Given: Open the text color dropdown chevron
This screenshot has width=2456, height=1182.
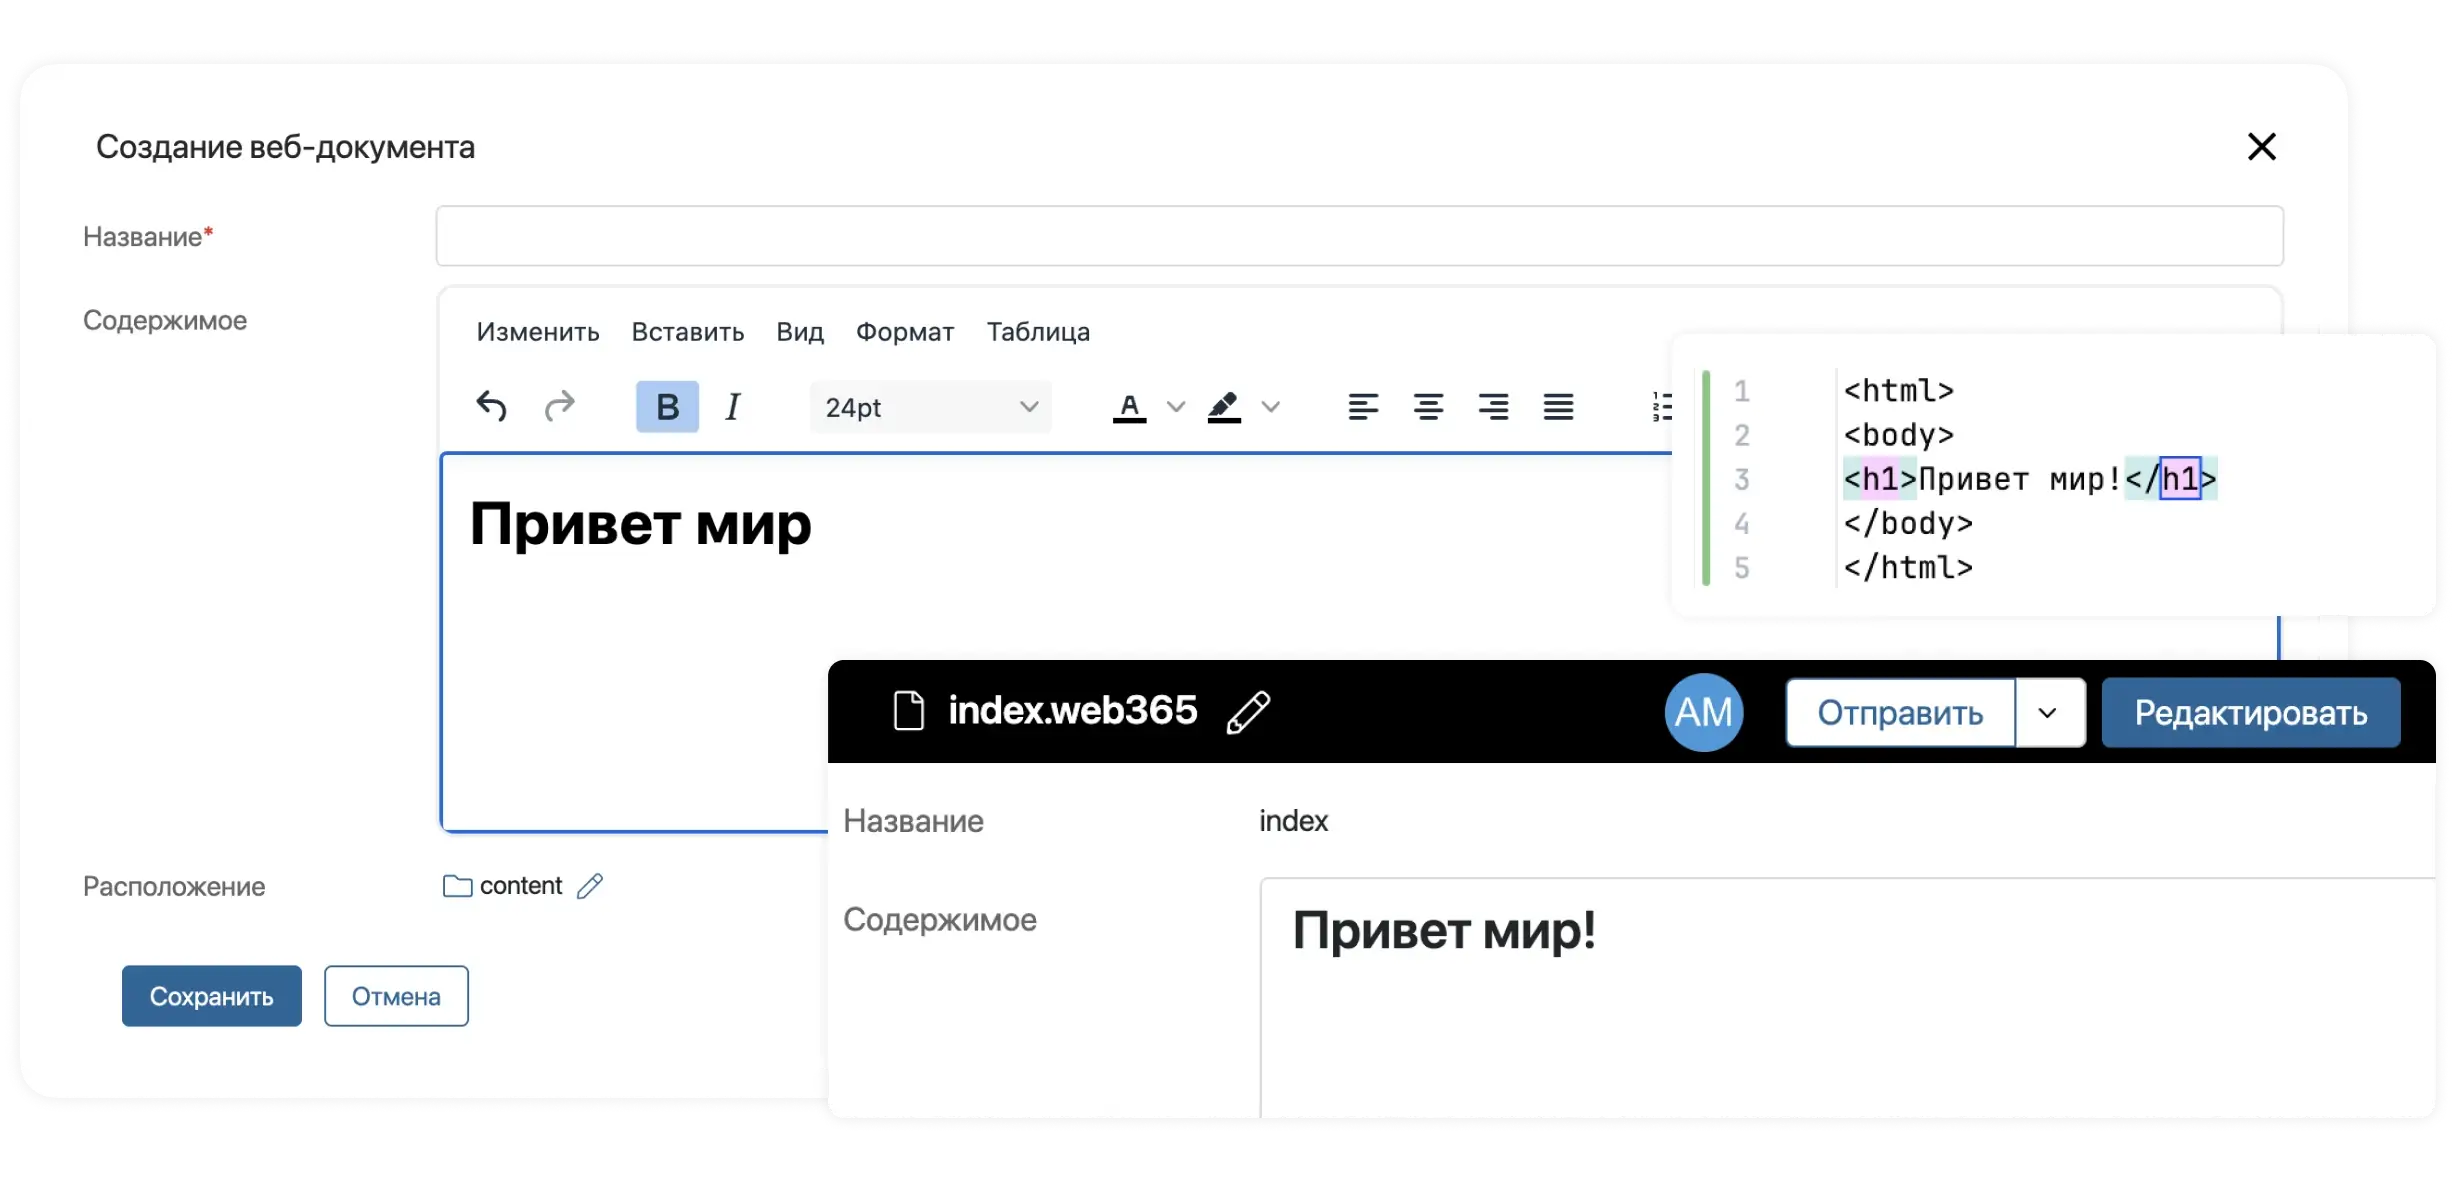Looking at the screenshot, I should pyautogui.click(x=1177, y=406).
